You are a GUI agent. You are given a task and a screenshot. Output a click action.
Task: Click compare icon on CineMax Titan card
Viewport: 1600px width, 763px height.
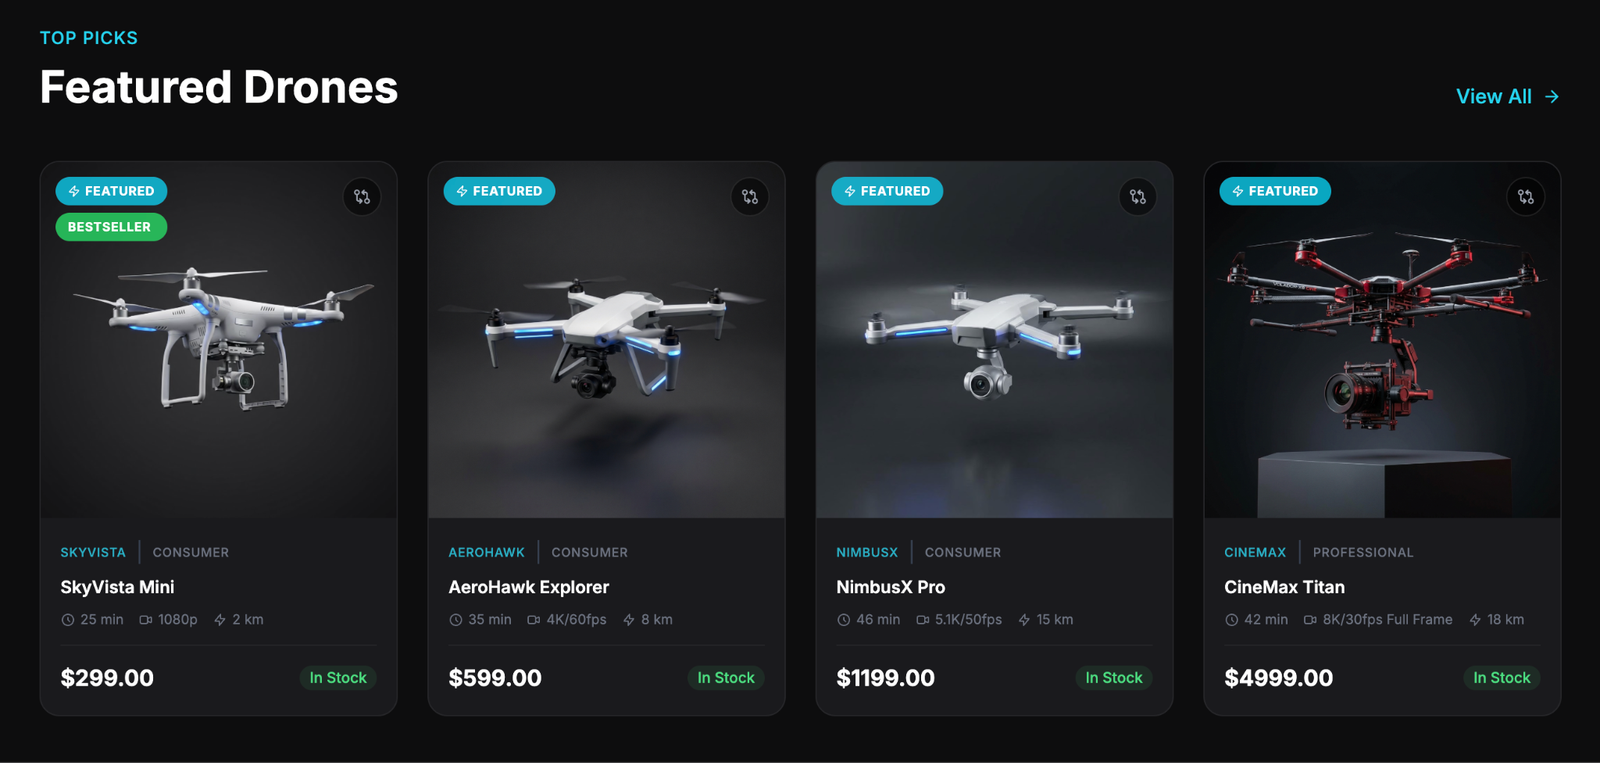coord(1526,197)
